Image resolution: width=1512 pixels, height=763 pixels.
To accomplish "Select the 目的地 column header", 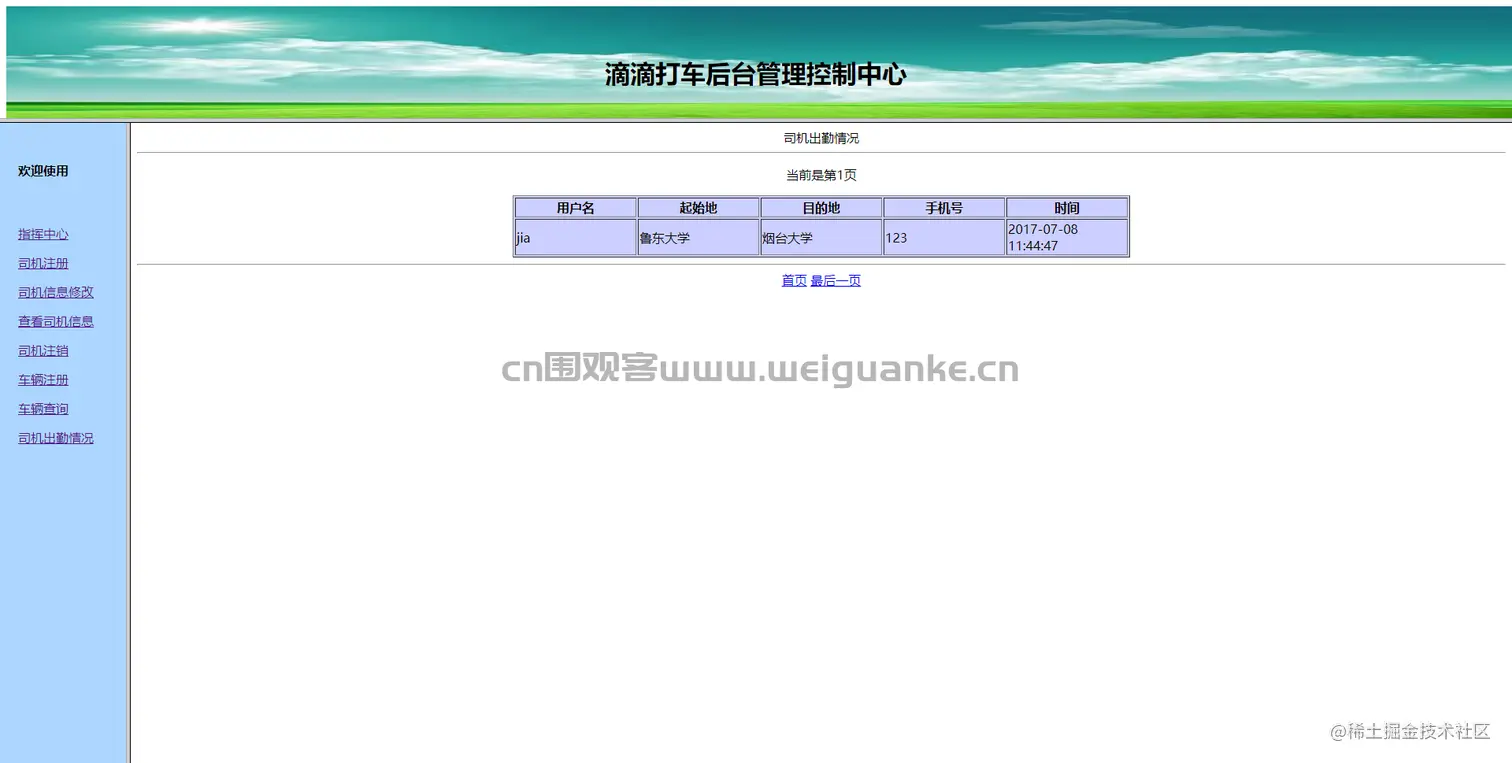I will pos(821,208).
